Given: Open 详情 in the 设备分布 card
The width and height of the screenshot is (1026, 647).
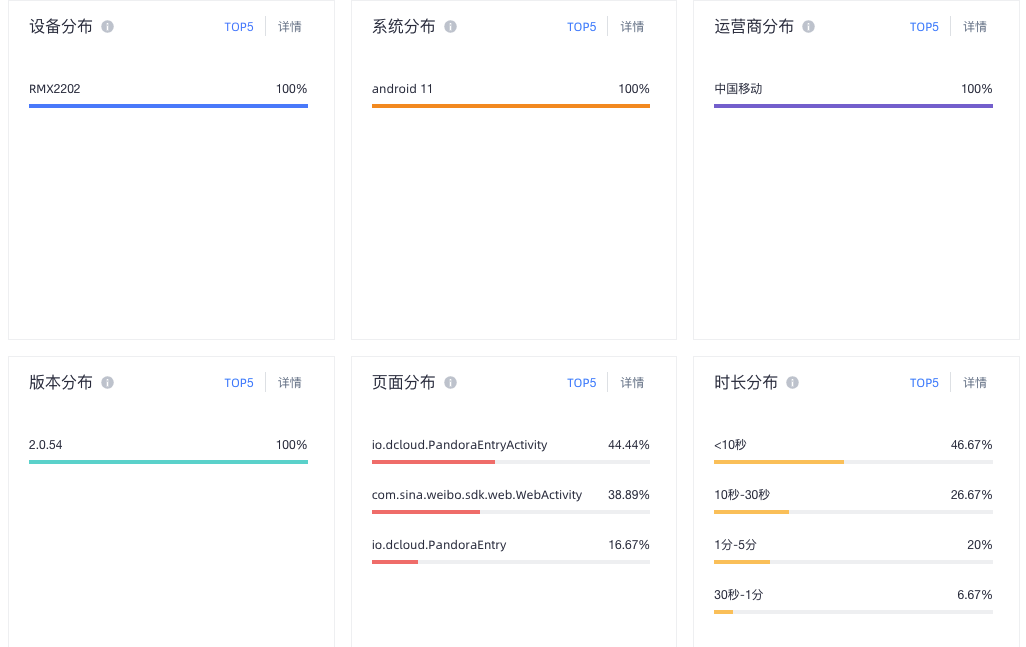Looking at the screenshot, I should [x=290, y=27].
